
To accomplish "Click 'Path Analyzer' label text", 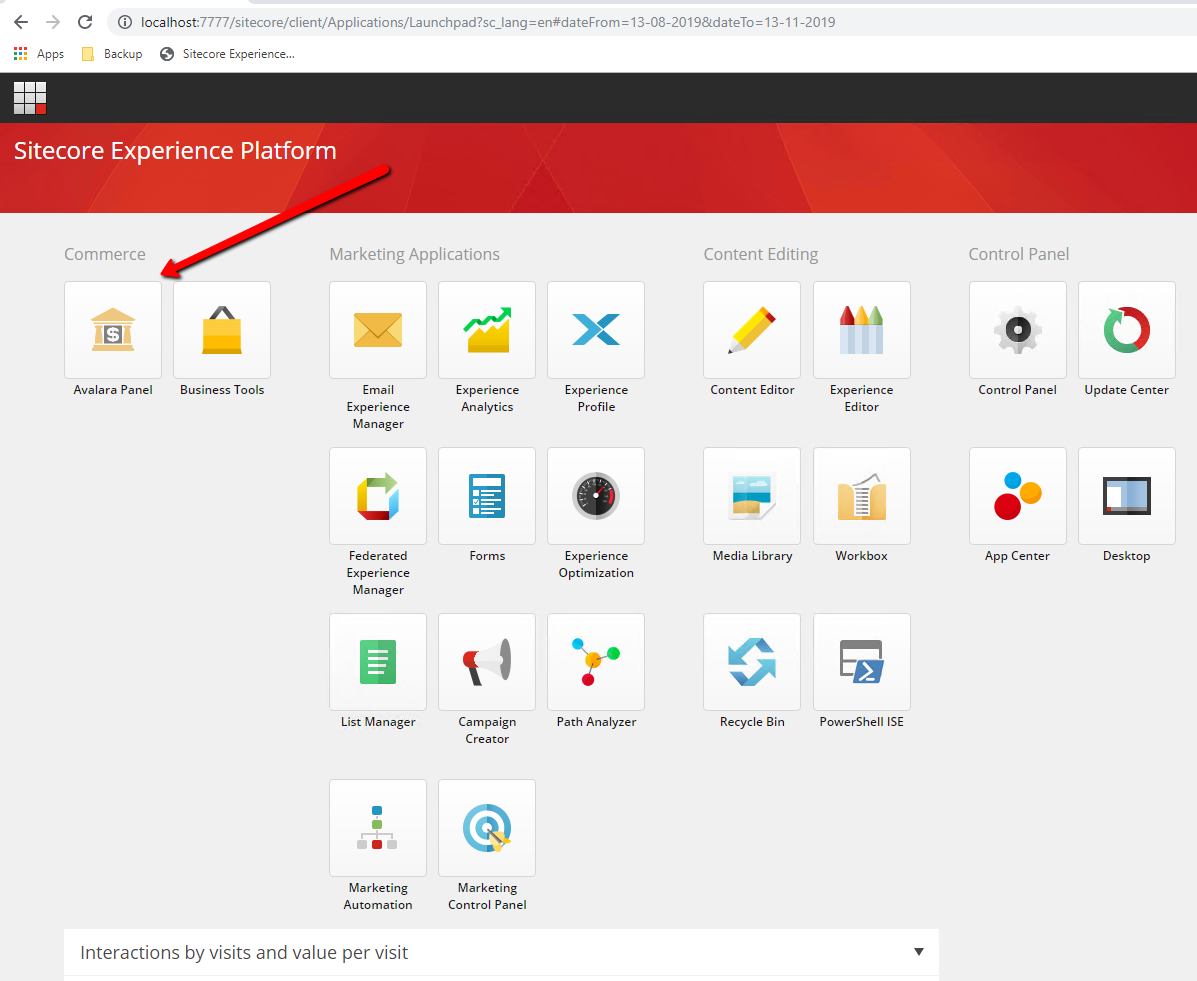I will pyautogui.click(x=596, y=721).
